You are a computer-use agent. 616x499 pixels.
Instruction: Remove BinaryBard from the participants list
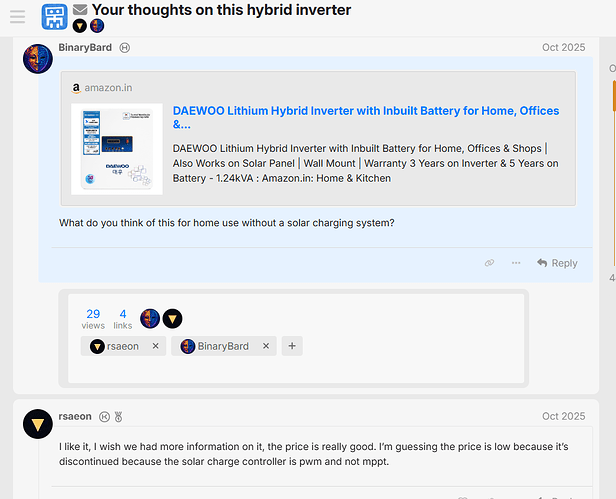266,346
